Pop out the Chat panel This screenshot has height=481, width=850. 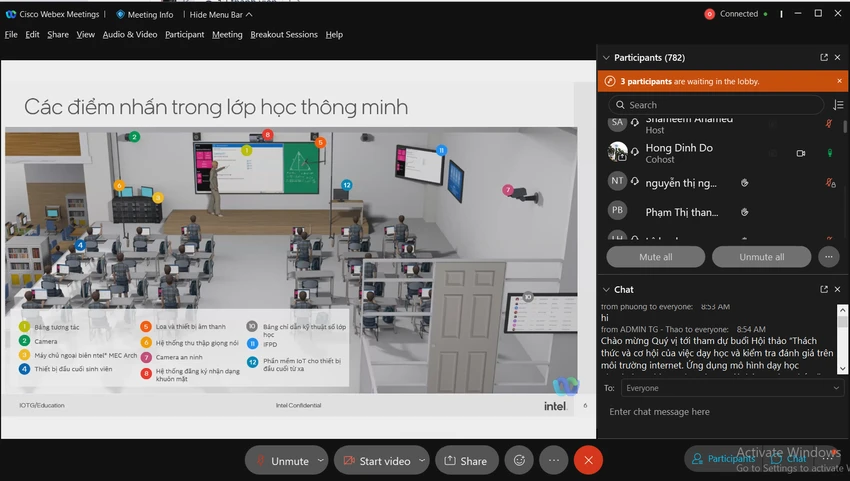pos(824,290)
